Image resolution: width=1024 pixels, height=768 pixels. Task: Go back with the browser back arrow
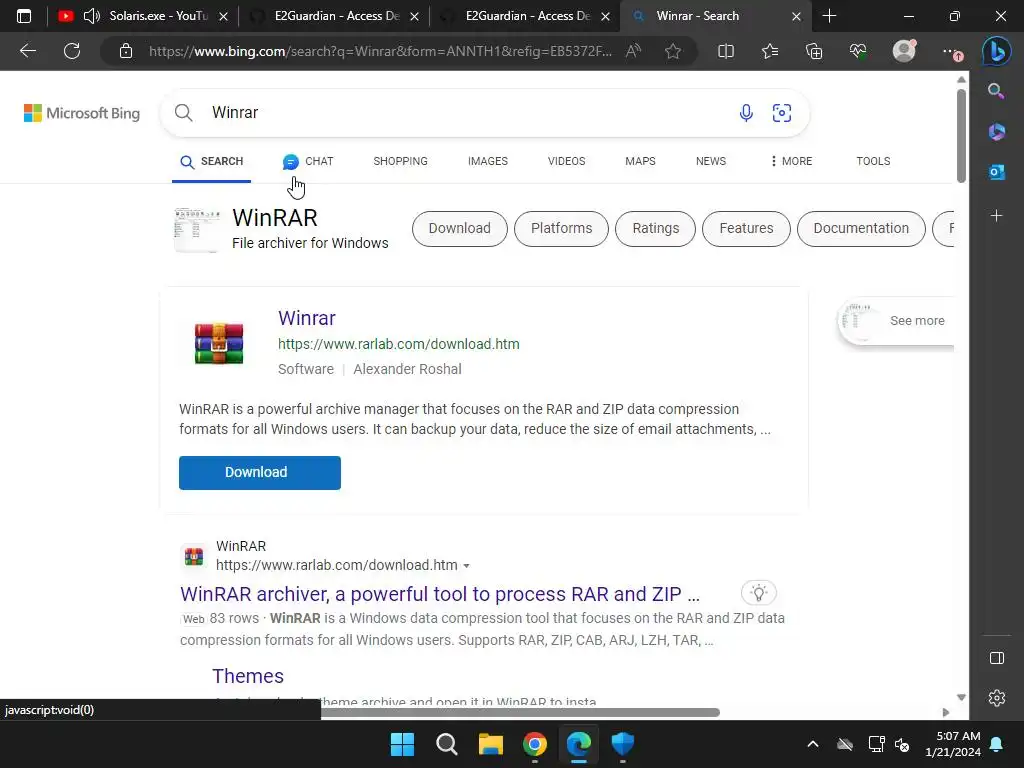(x=27, y=51)
